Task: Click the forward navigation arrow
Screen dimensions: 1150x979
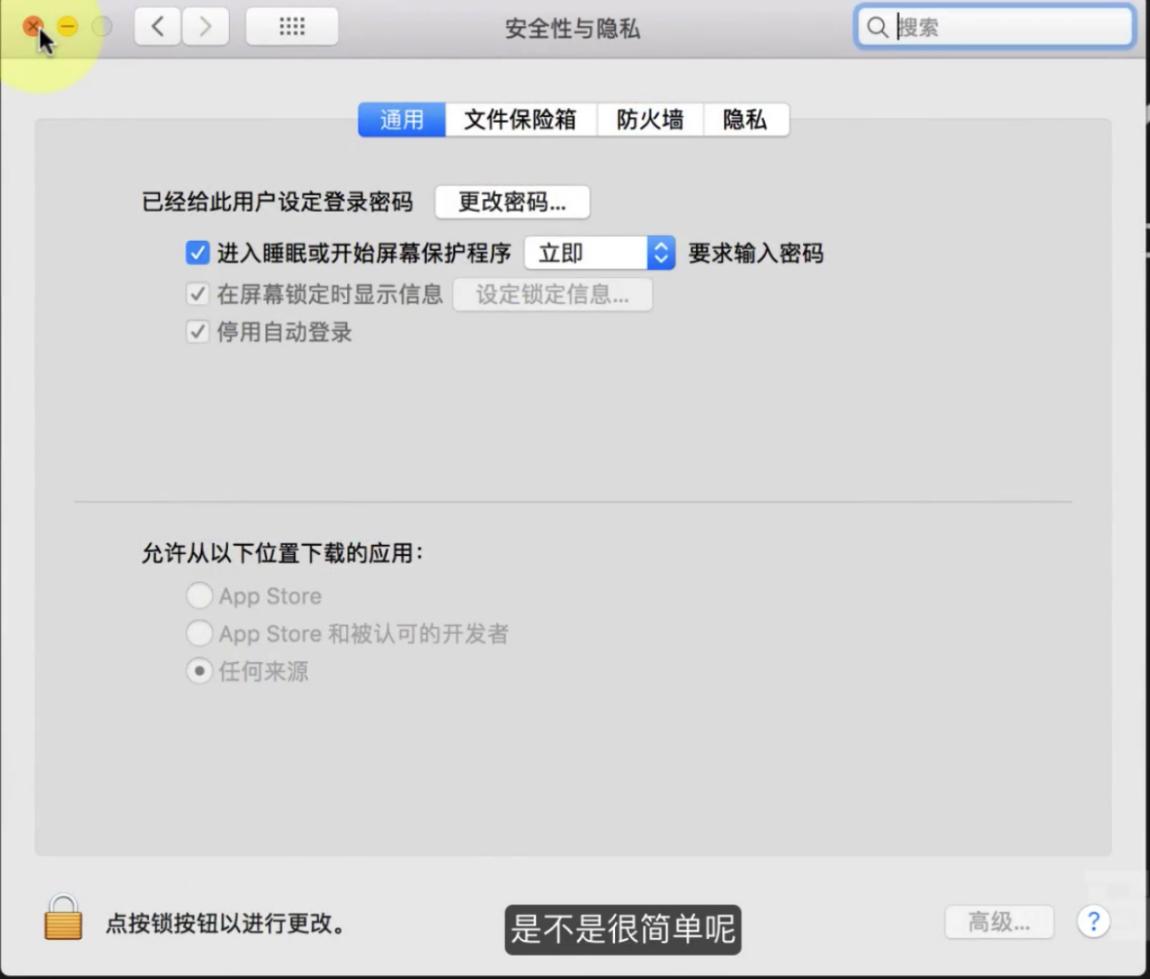Action: pyautogui.click(x=204, y=26)
